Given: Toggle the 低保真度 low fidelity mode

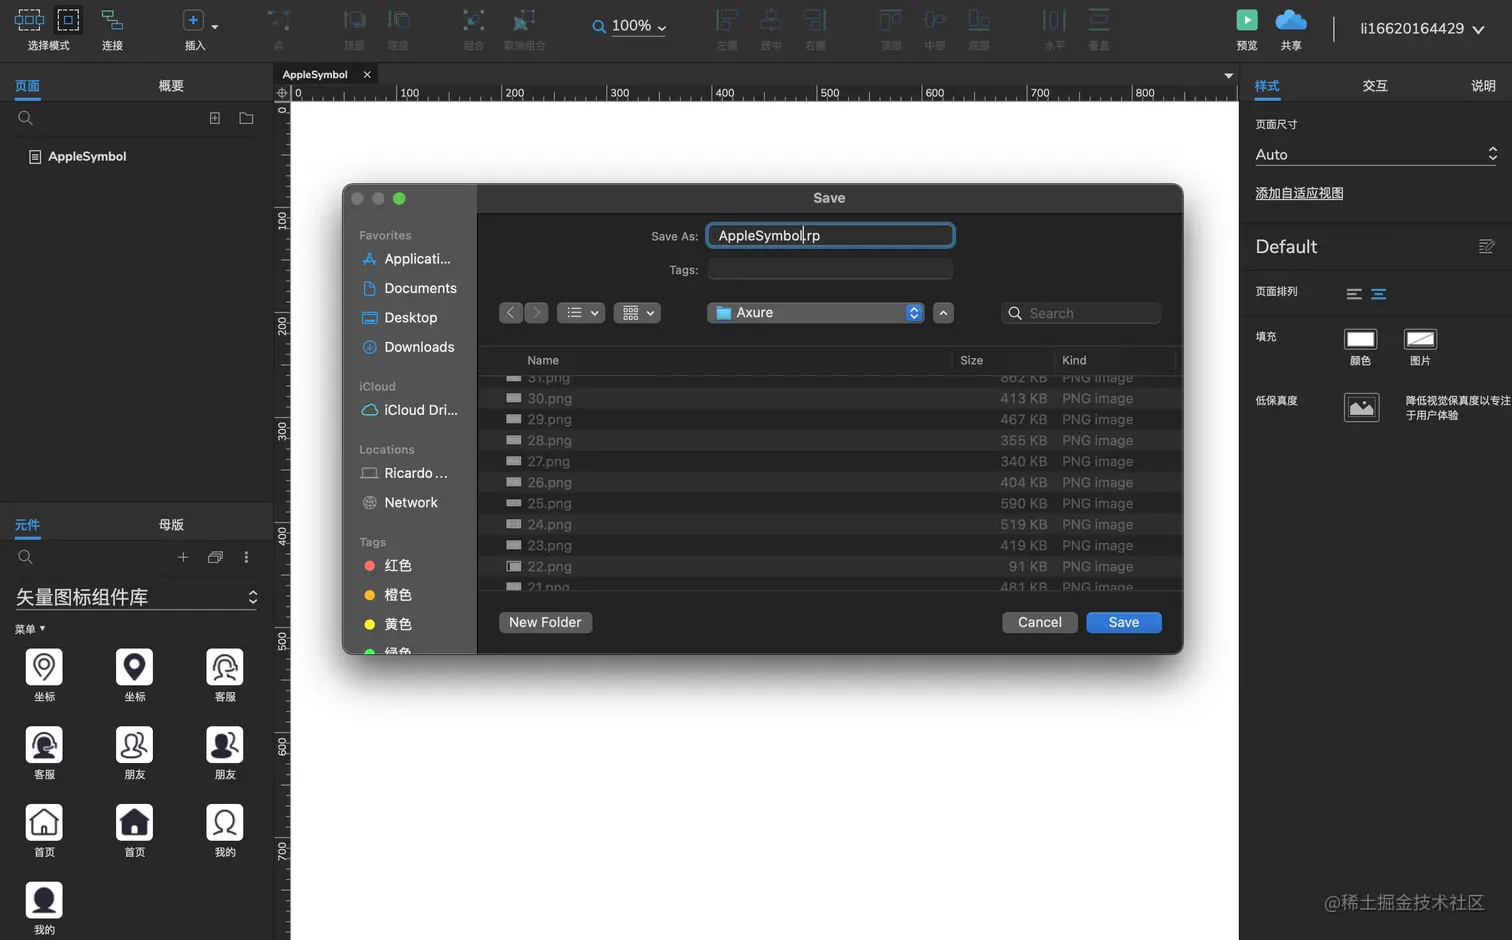Looking at the screenshot, I should click(1361, 407).
